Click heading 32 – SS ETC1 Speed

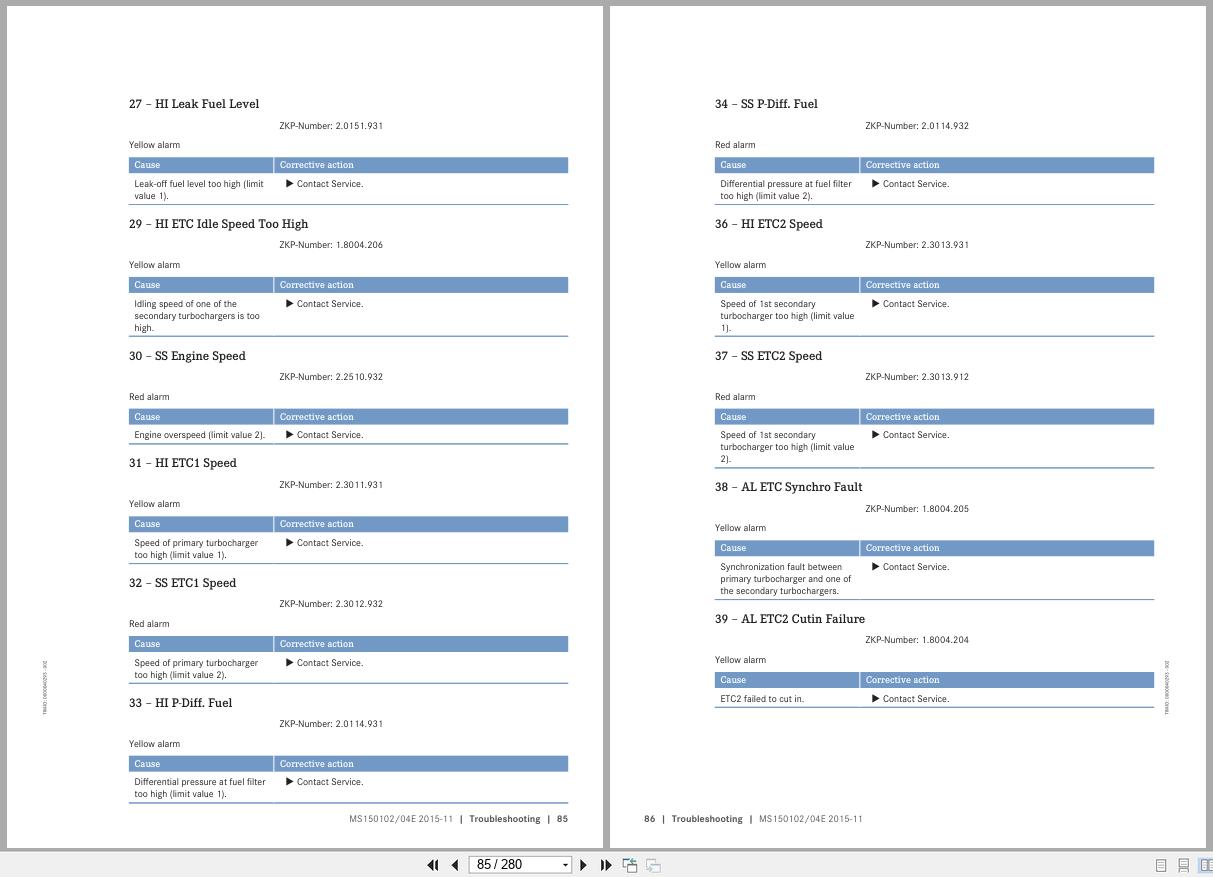(x=182, y=583)
